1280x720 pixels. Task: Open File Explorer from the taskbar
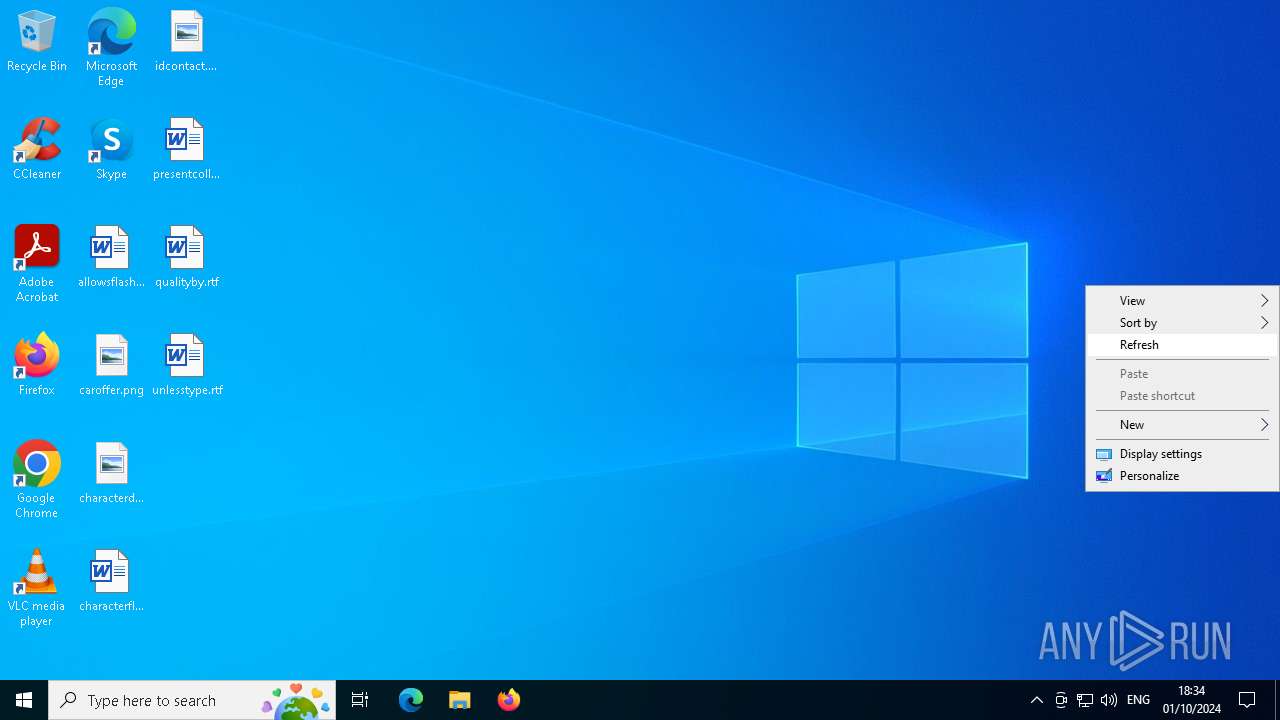pyautogui.click(x=460, y=700)
